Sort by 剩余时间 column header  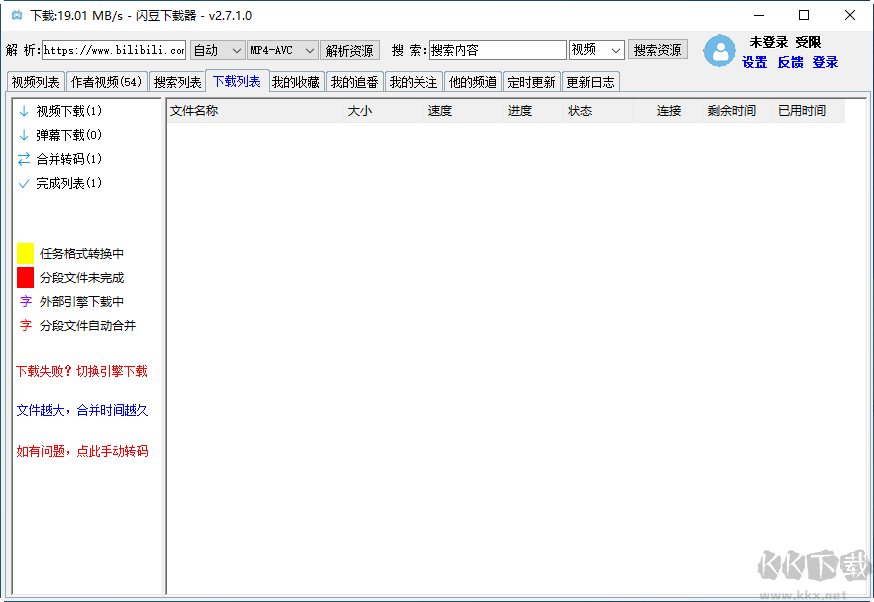(739, 111)
